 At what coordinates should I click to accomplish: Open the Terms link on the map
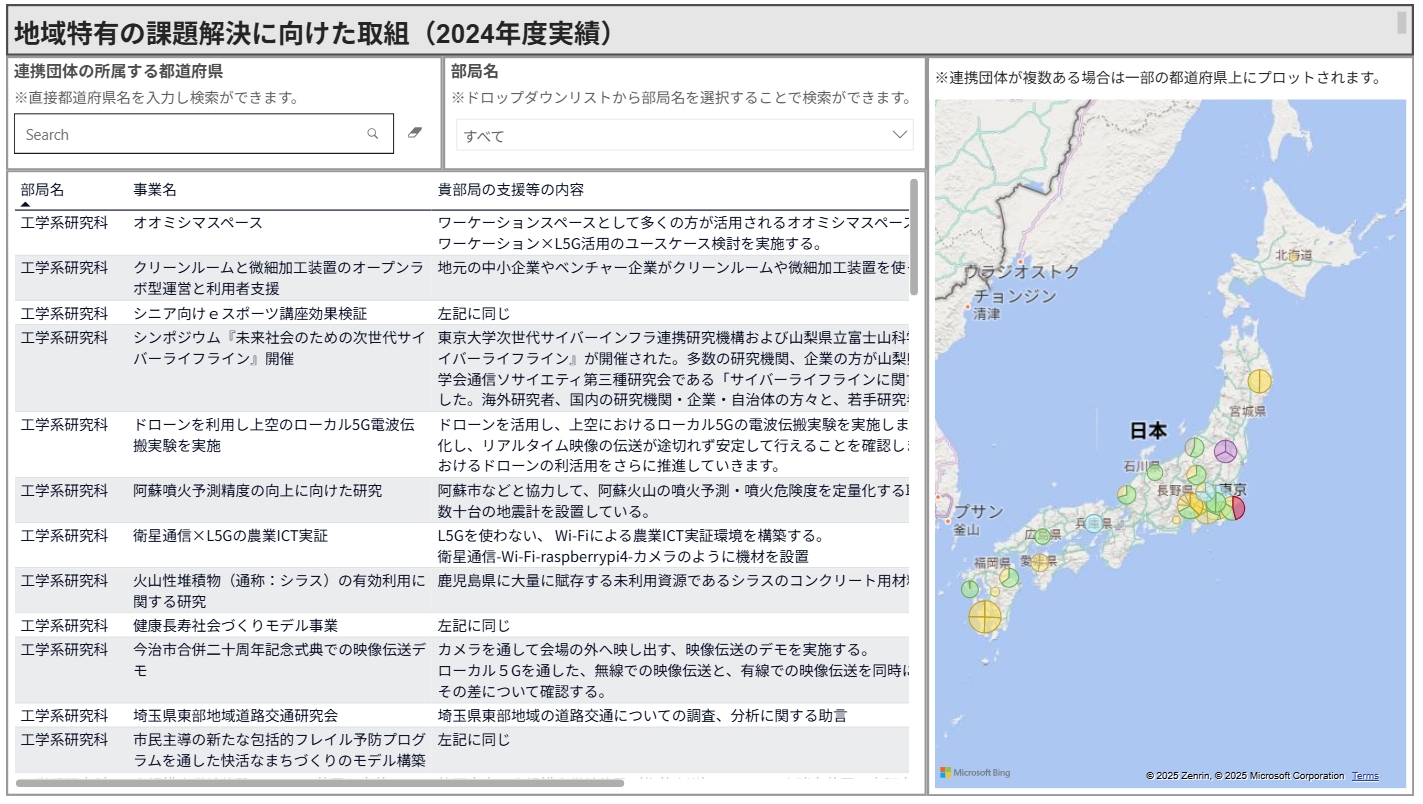[1364, 776]
